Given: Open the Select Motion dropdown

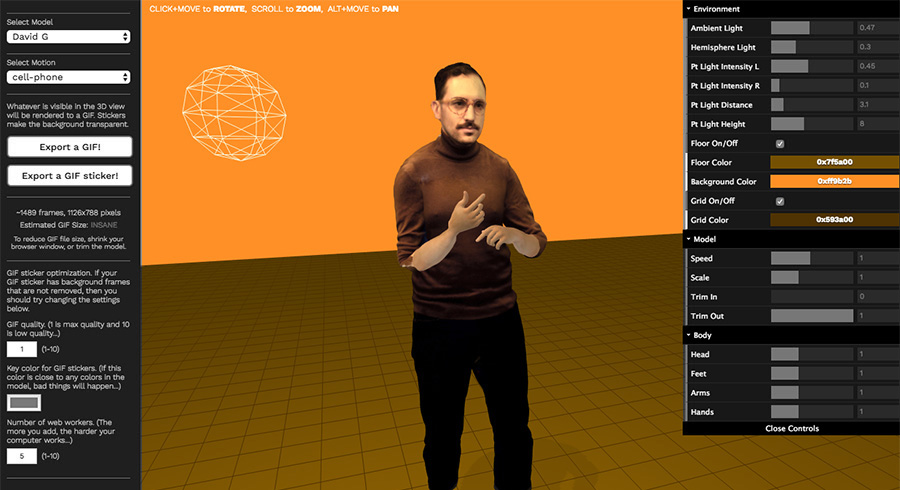Looking at the screenshot, I should pos(69,77).
